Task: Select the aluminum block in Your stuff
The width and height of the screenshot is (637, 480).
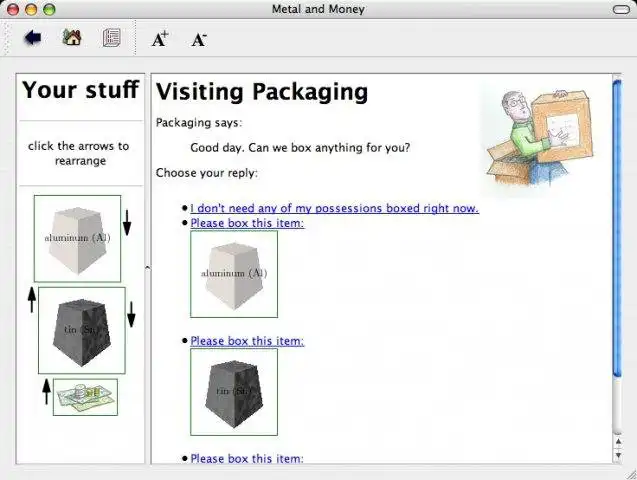Action: coord(78,239)
